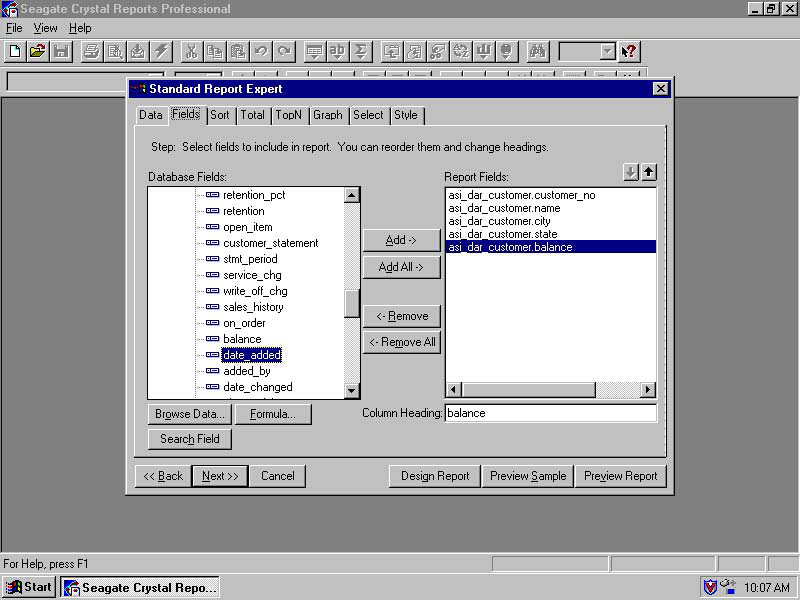
Task: Switch to the Select tab
Action: pos(368,115)
